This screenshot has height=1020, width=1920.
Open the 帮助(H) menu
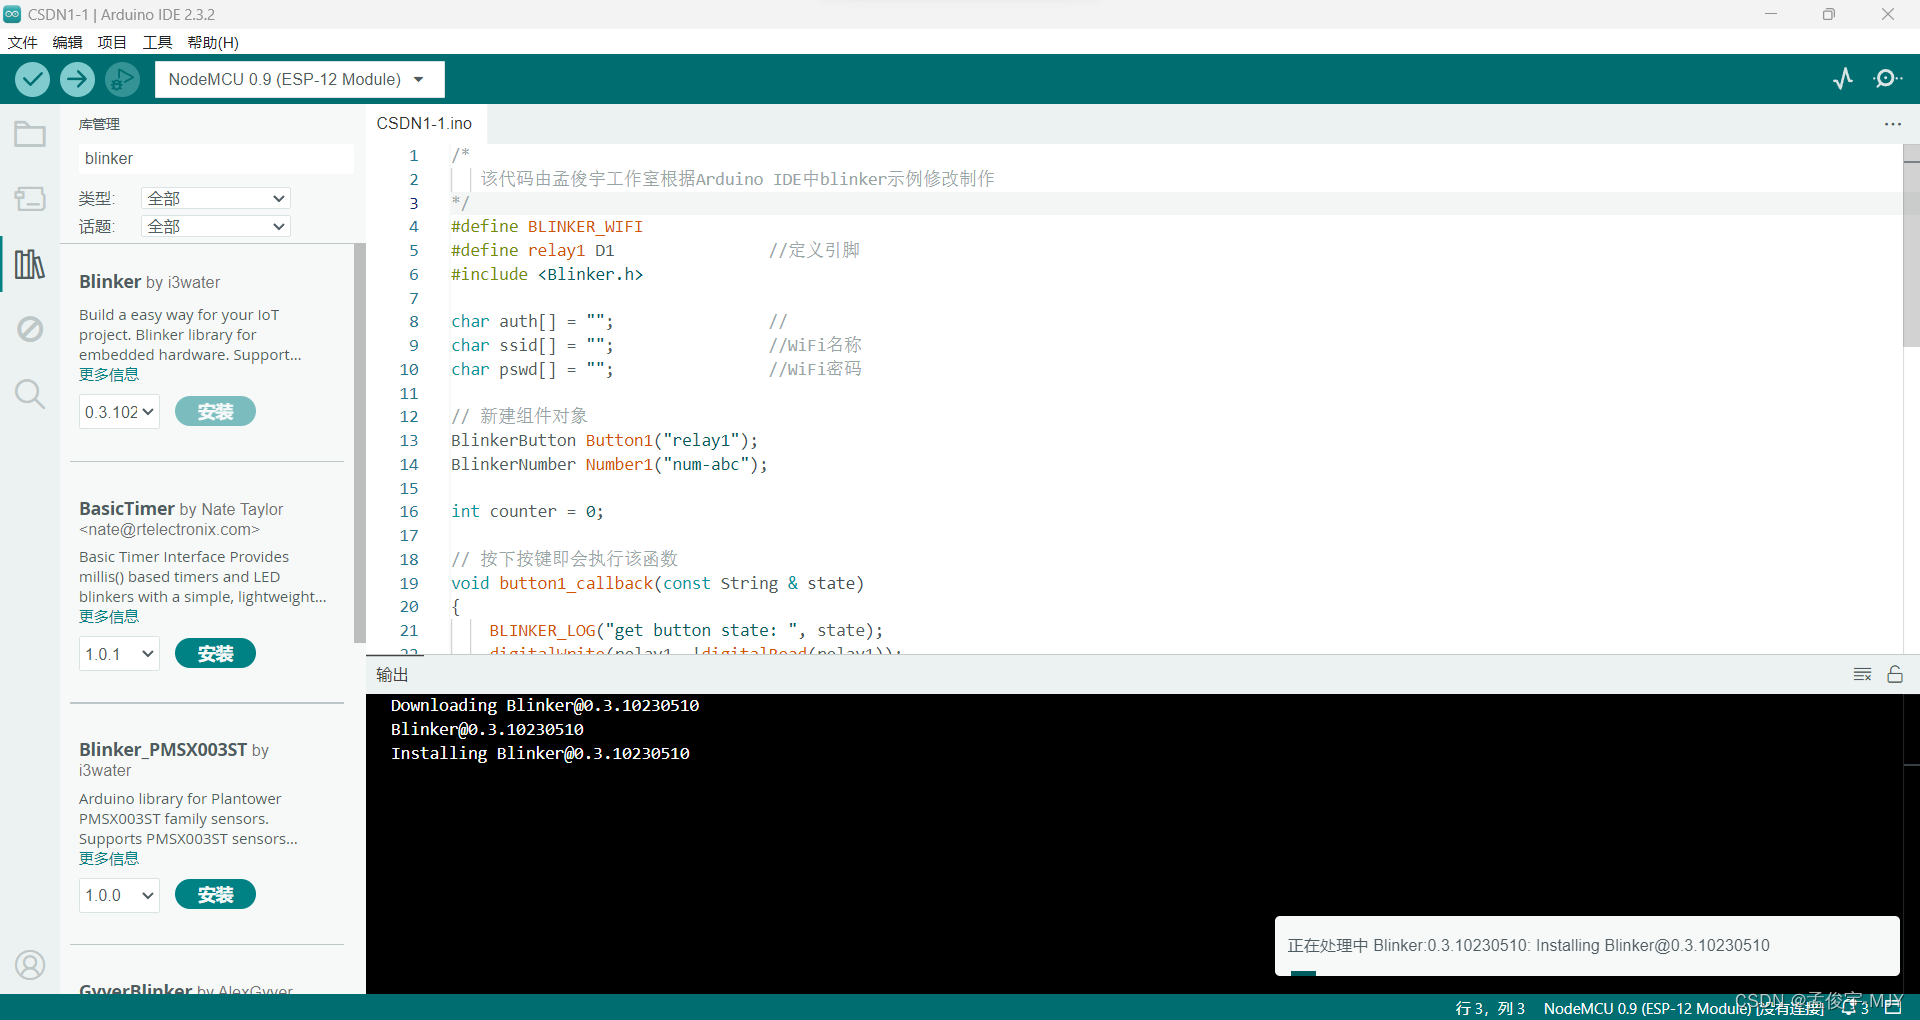(x=213, y=42)
